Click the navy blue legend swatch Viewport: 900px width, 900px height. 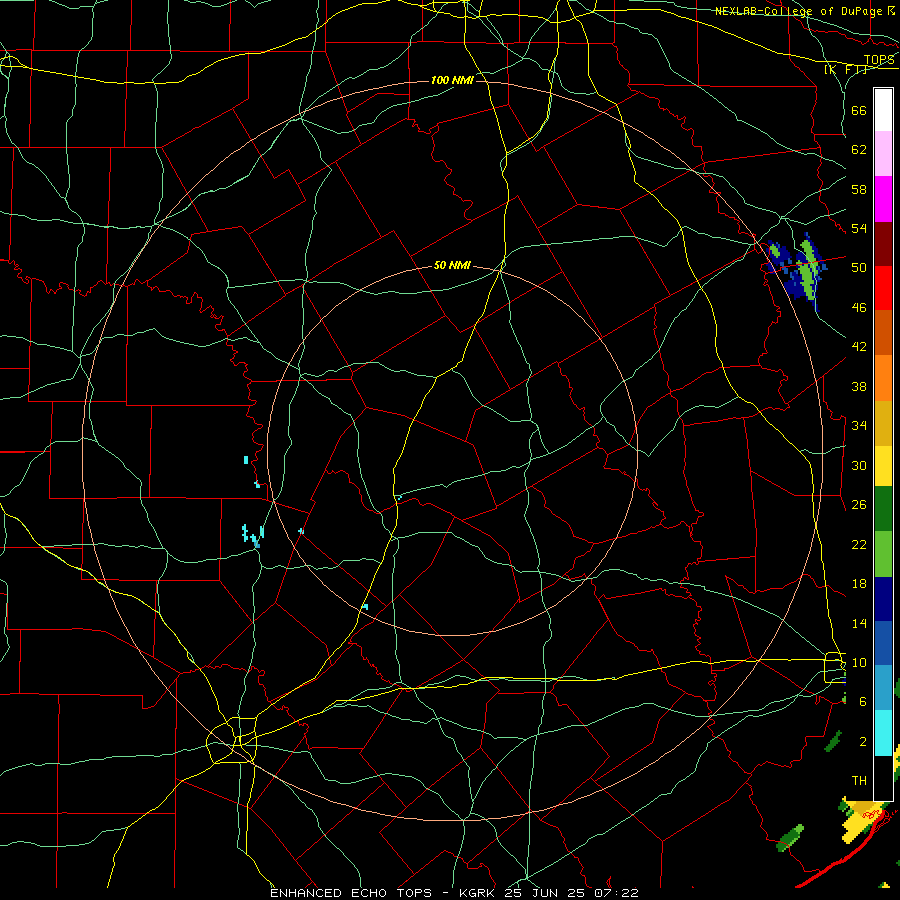(883, 599)
